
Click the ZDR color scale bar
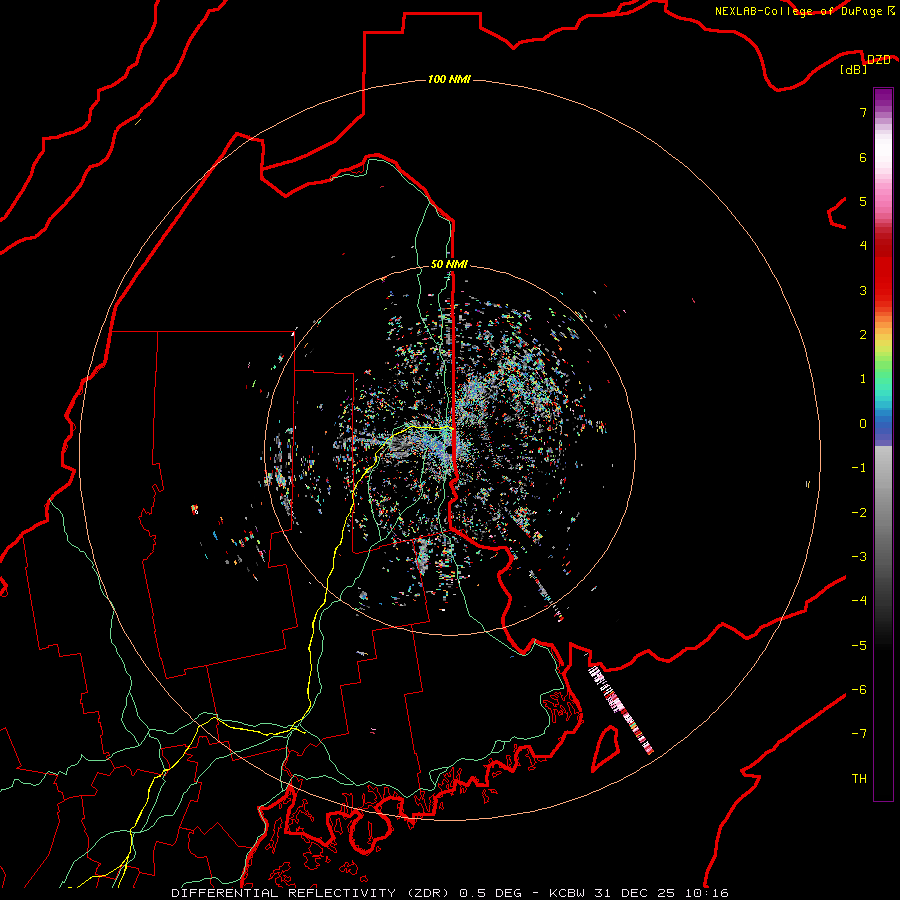[883, 444]
